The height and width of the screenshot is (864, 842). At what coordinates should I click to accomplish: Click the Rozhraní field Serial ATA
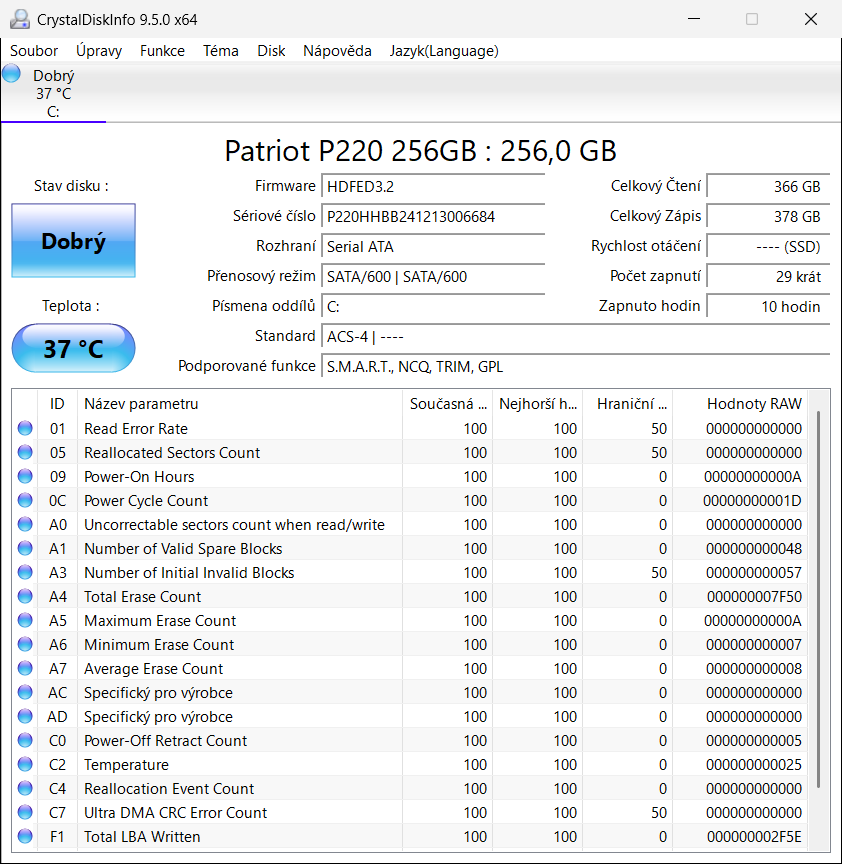pyautogui.click(x=433, y=246)
